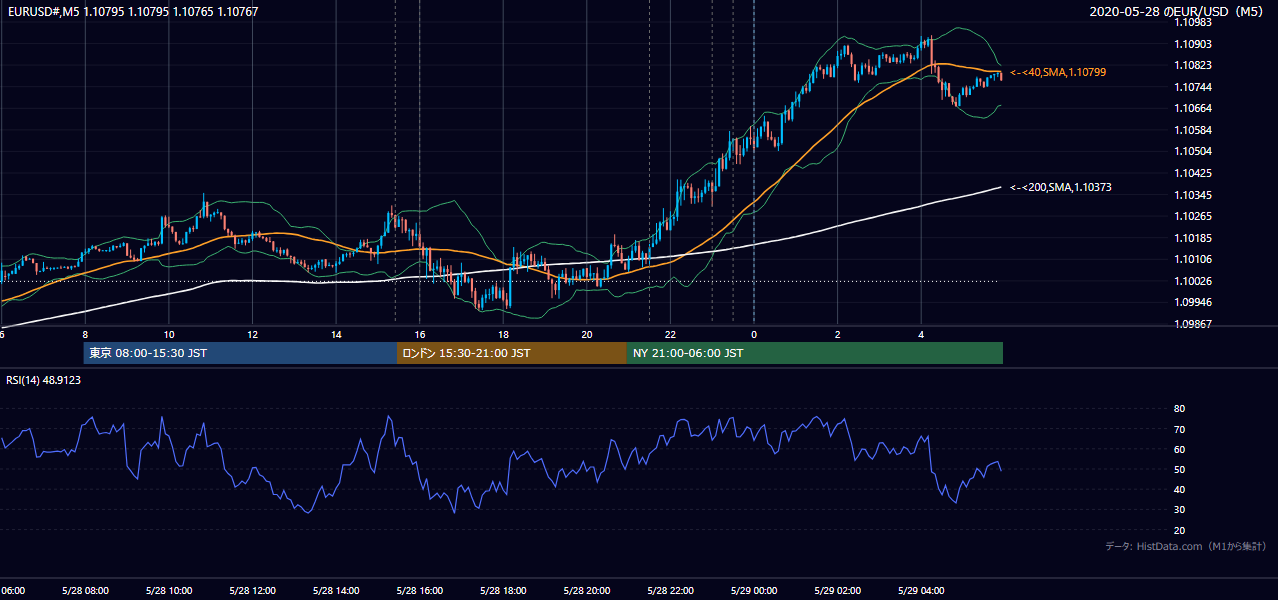The width and height of the screenshot is (1278, 600).
Task: Click hour label 12 on price chart axis
Action: pos(252,335)
